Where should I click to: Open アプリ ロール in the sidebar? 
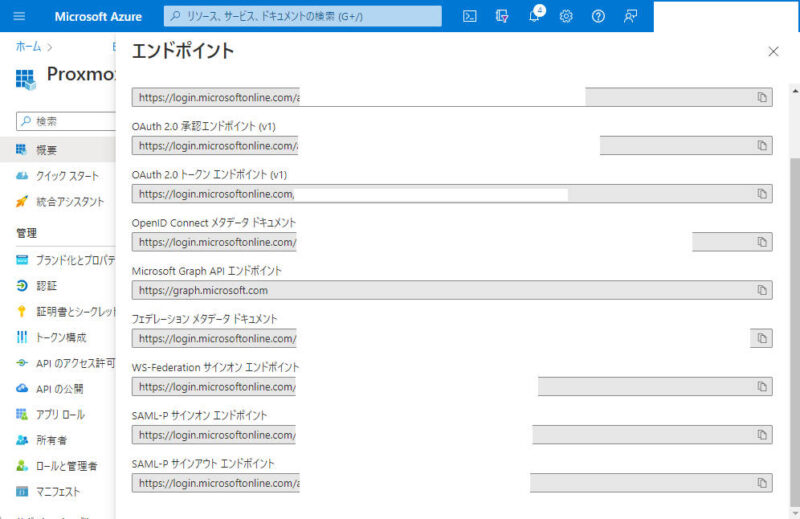[x=58, y=415]
